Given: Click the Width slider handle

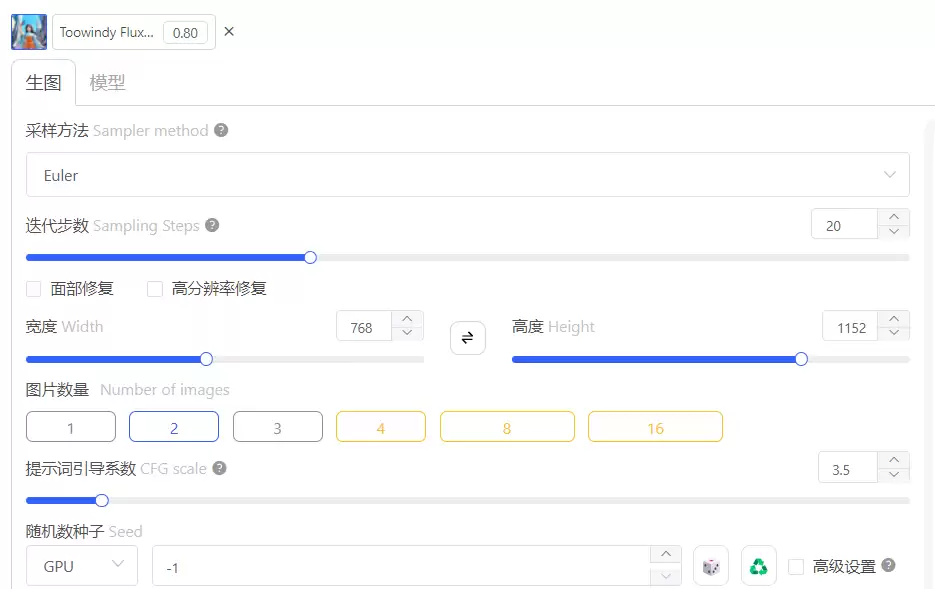Looking at the screenshot, I should [x=206, y=359].
